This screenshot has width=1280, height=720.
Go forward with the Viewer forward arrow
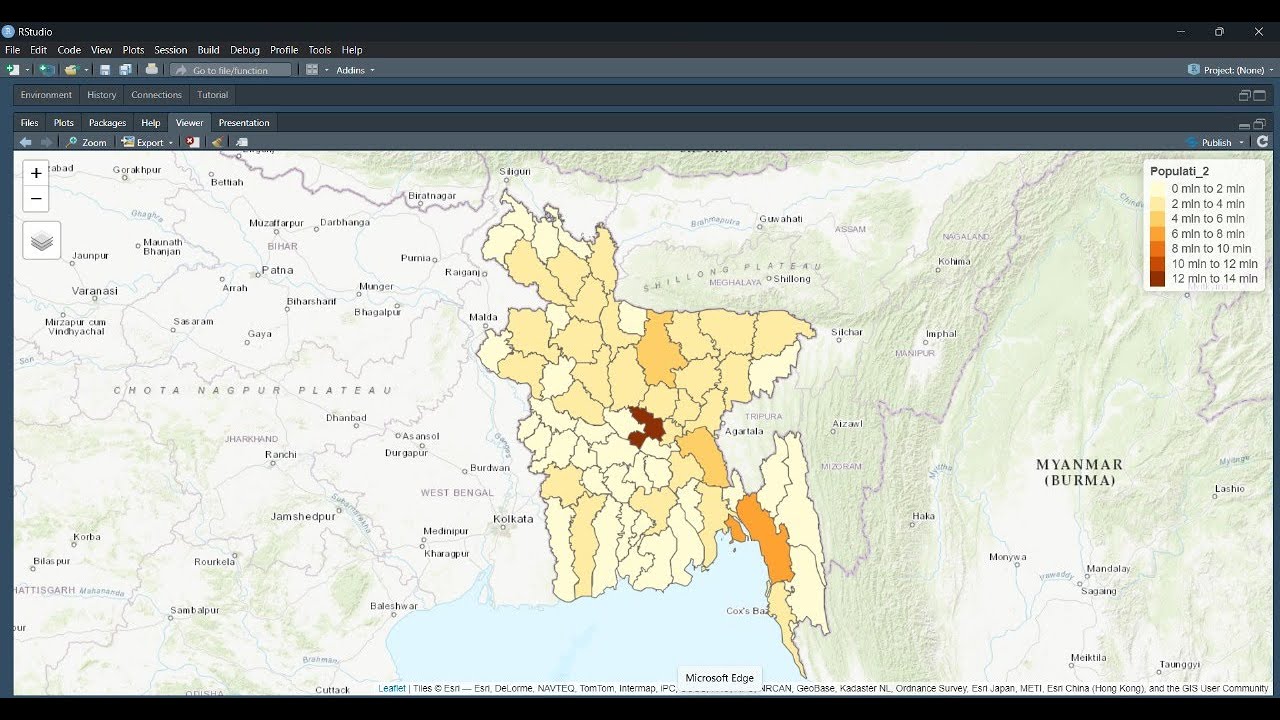(x=46, y=142)
